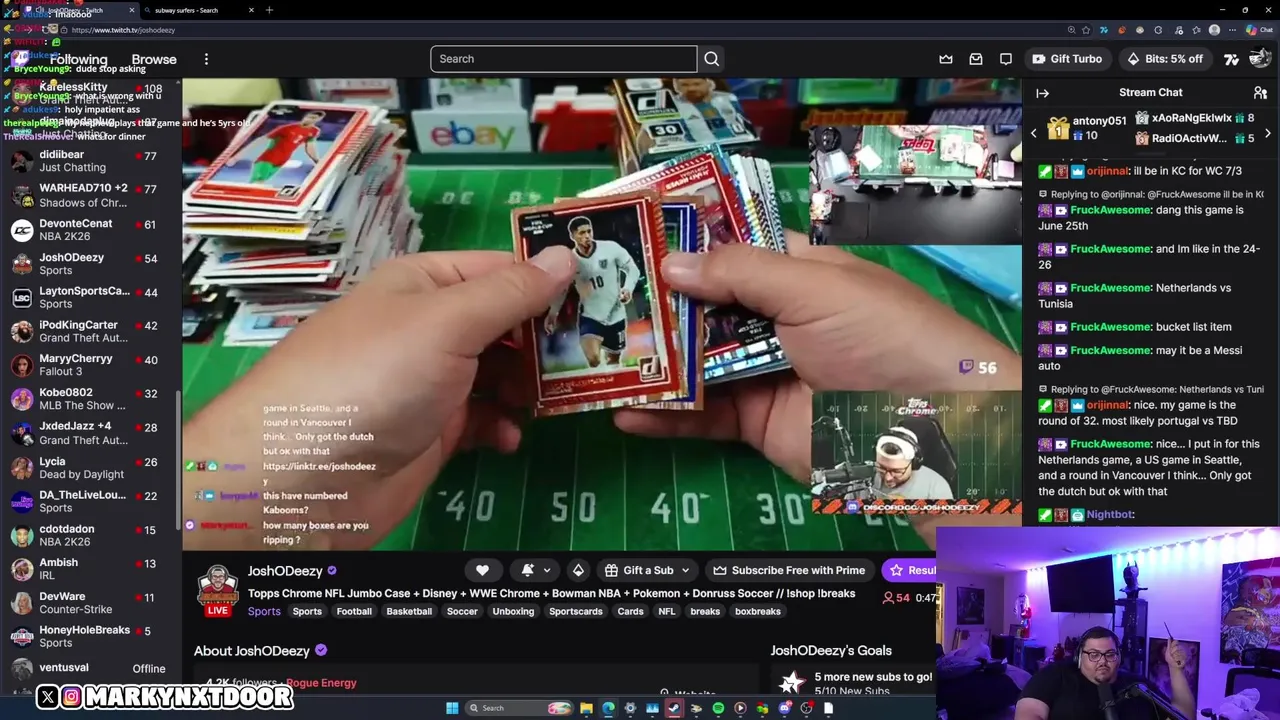
Task: Open Prime loot crown icon
Action: tap(946, 59)
